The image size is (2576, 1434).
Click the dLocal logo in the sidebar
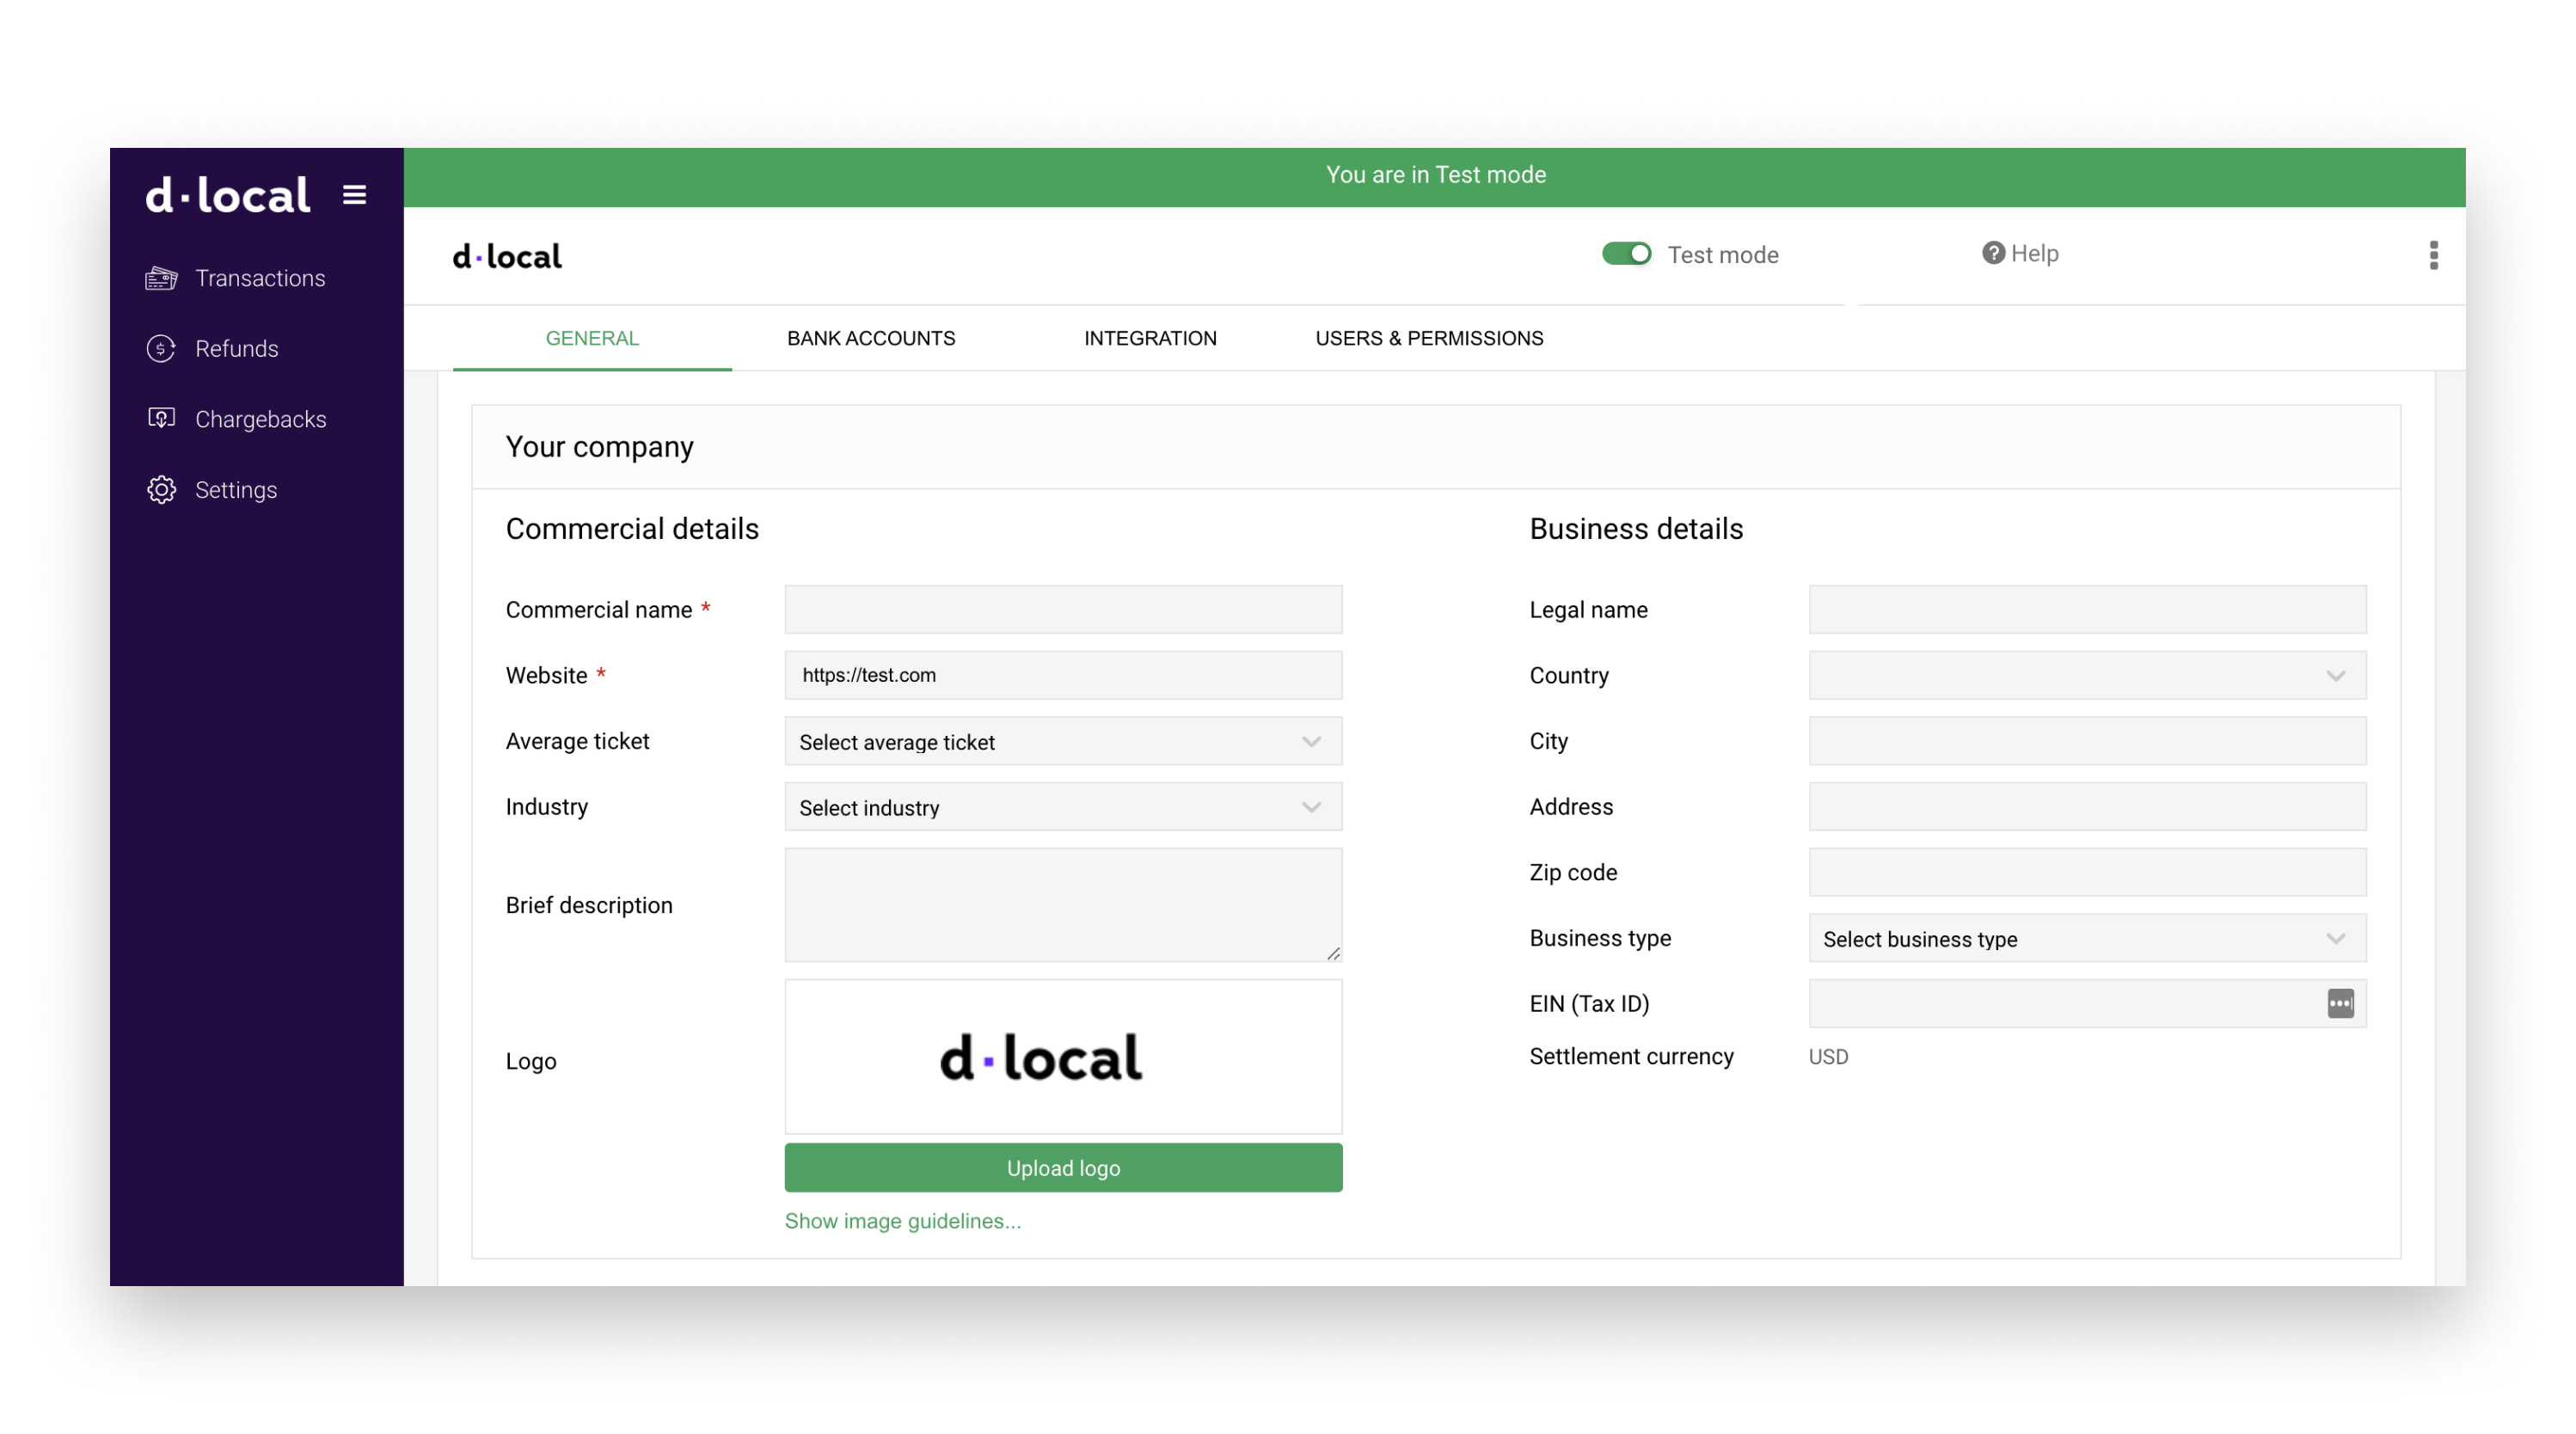(x=228, y=194)
